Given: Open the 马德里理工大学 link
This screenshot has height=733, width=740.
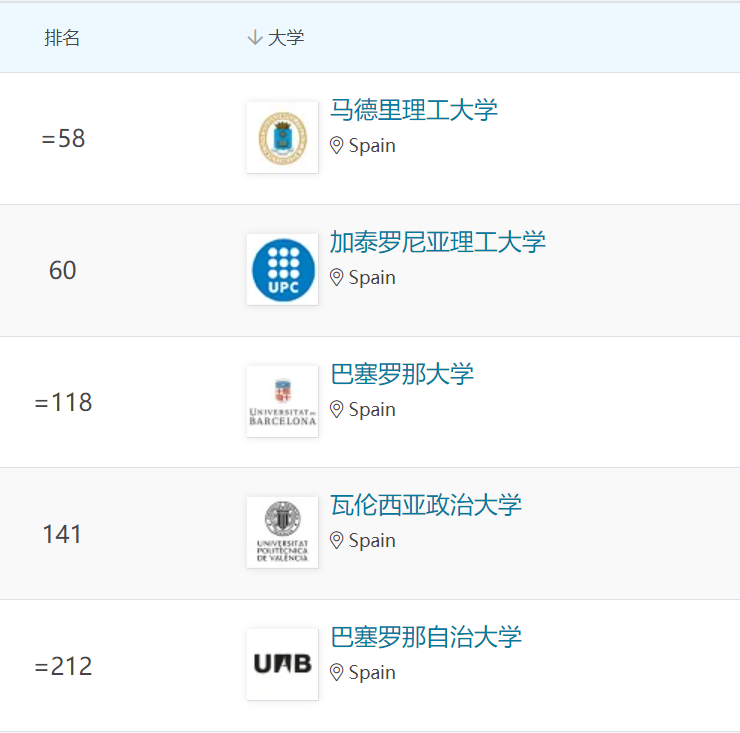Looking at the screenshot, I should click(414, 110).
